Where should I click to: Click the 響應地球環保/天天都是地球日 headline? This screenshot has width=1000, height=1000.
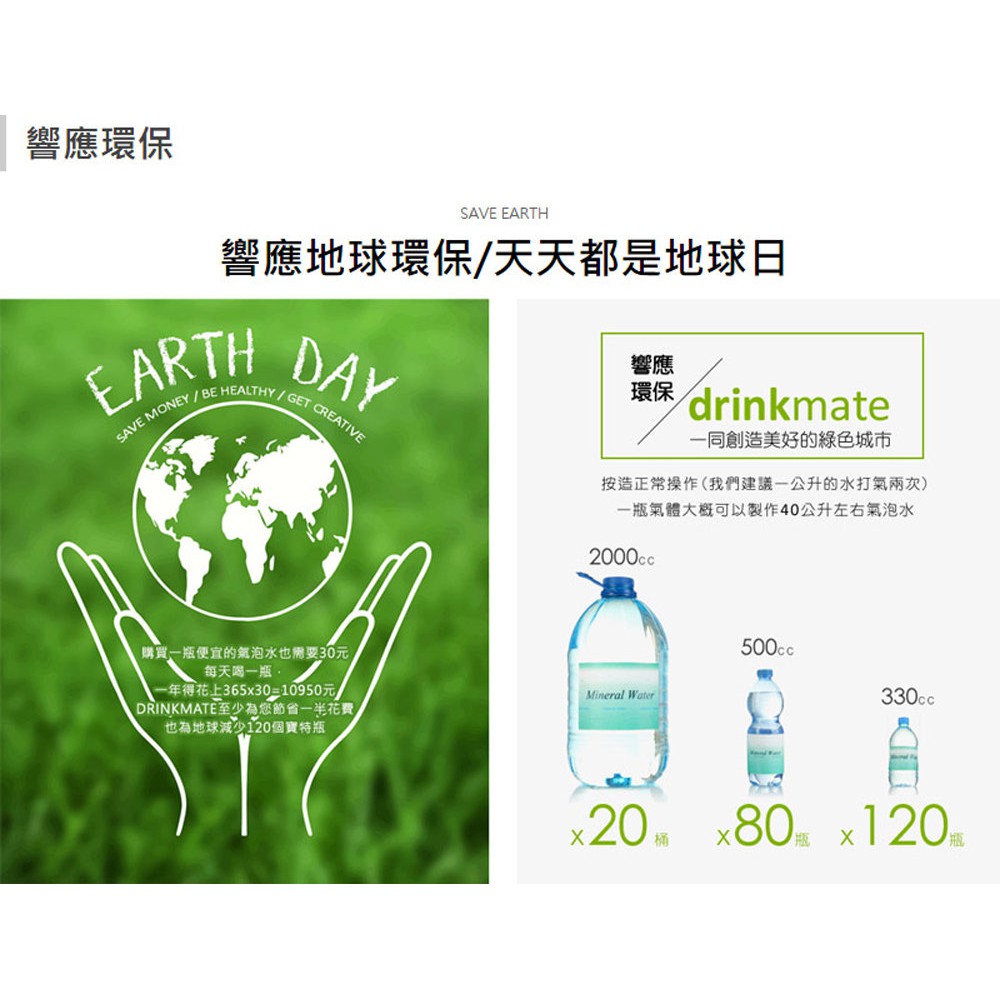tap(503, 258)
